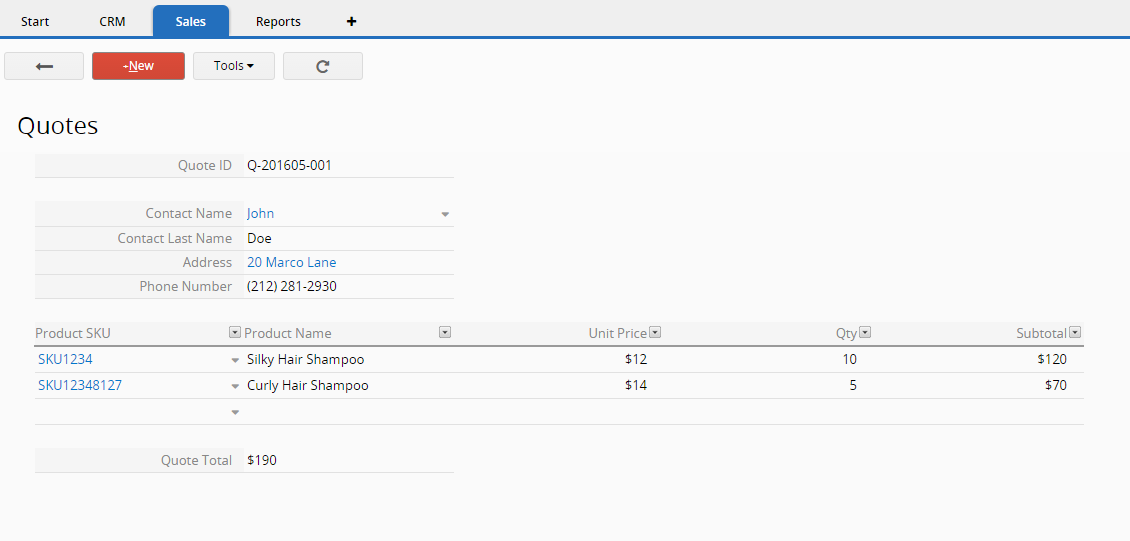The width and height of the screenshot is (1130, 541).
Task: Switch to the CRM tab
Action: pyautogui.click(x=112, y=22)
